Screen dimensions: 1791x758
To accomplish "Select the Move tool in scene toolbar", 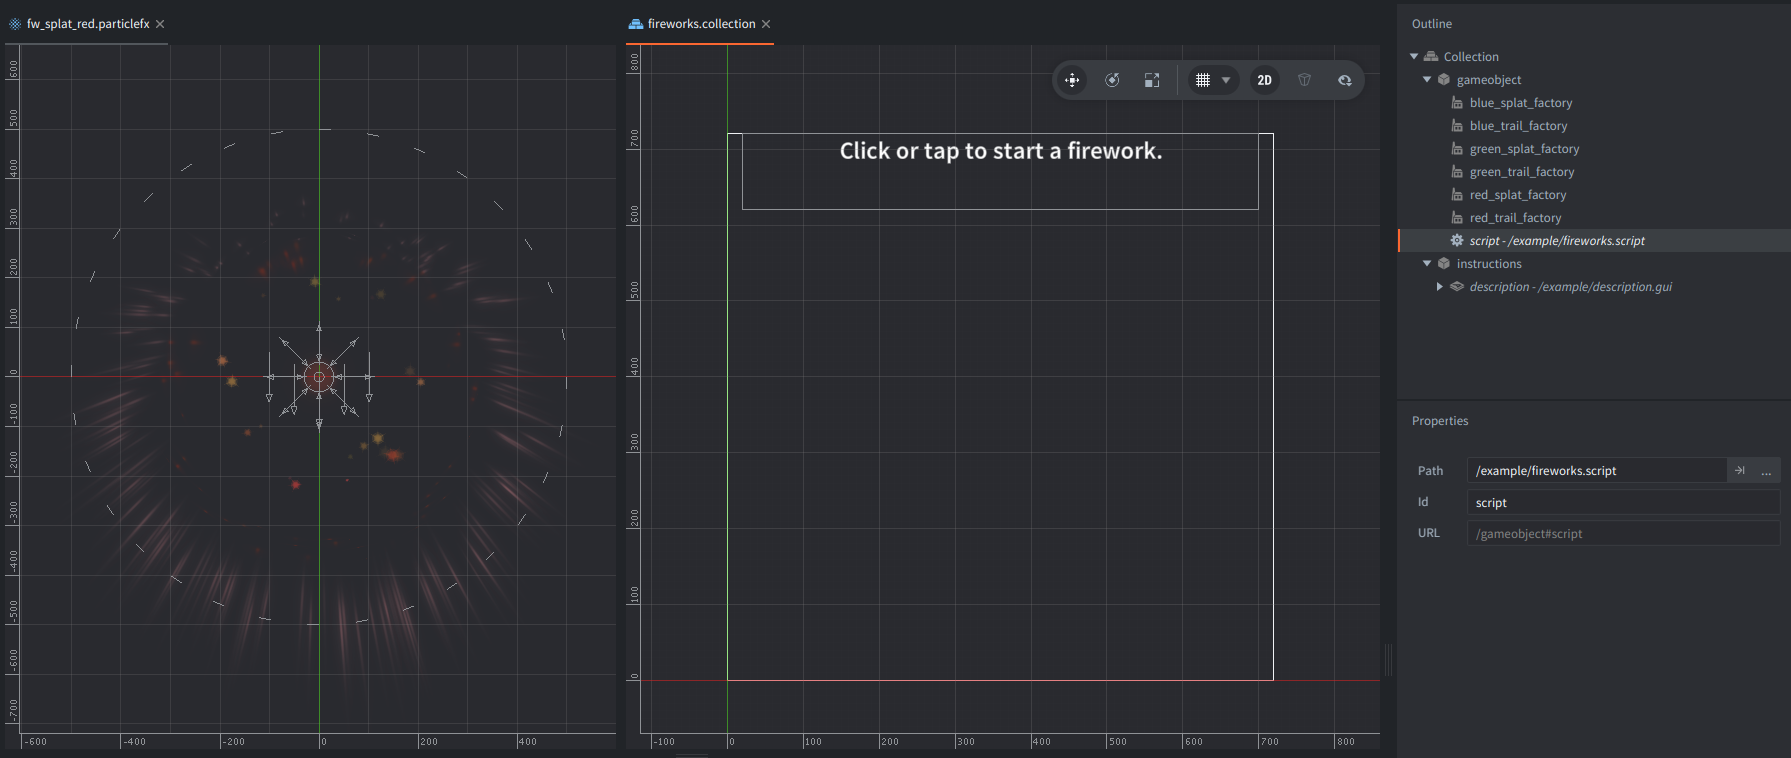I will coord(1072,80).
